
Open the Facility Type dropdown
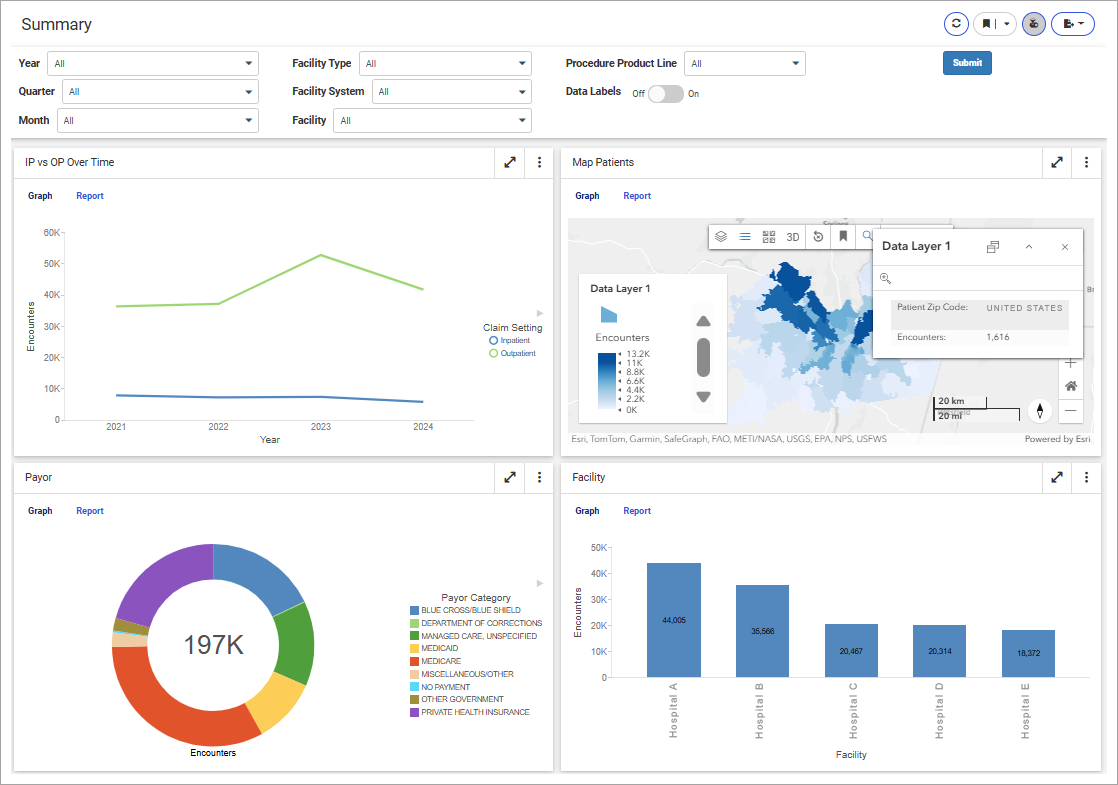[x=445, y=64]
